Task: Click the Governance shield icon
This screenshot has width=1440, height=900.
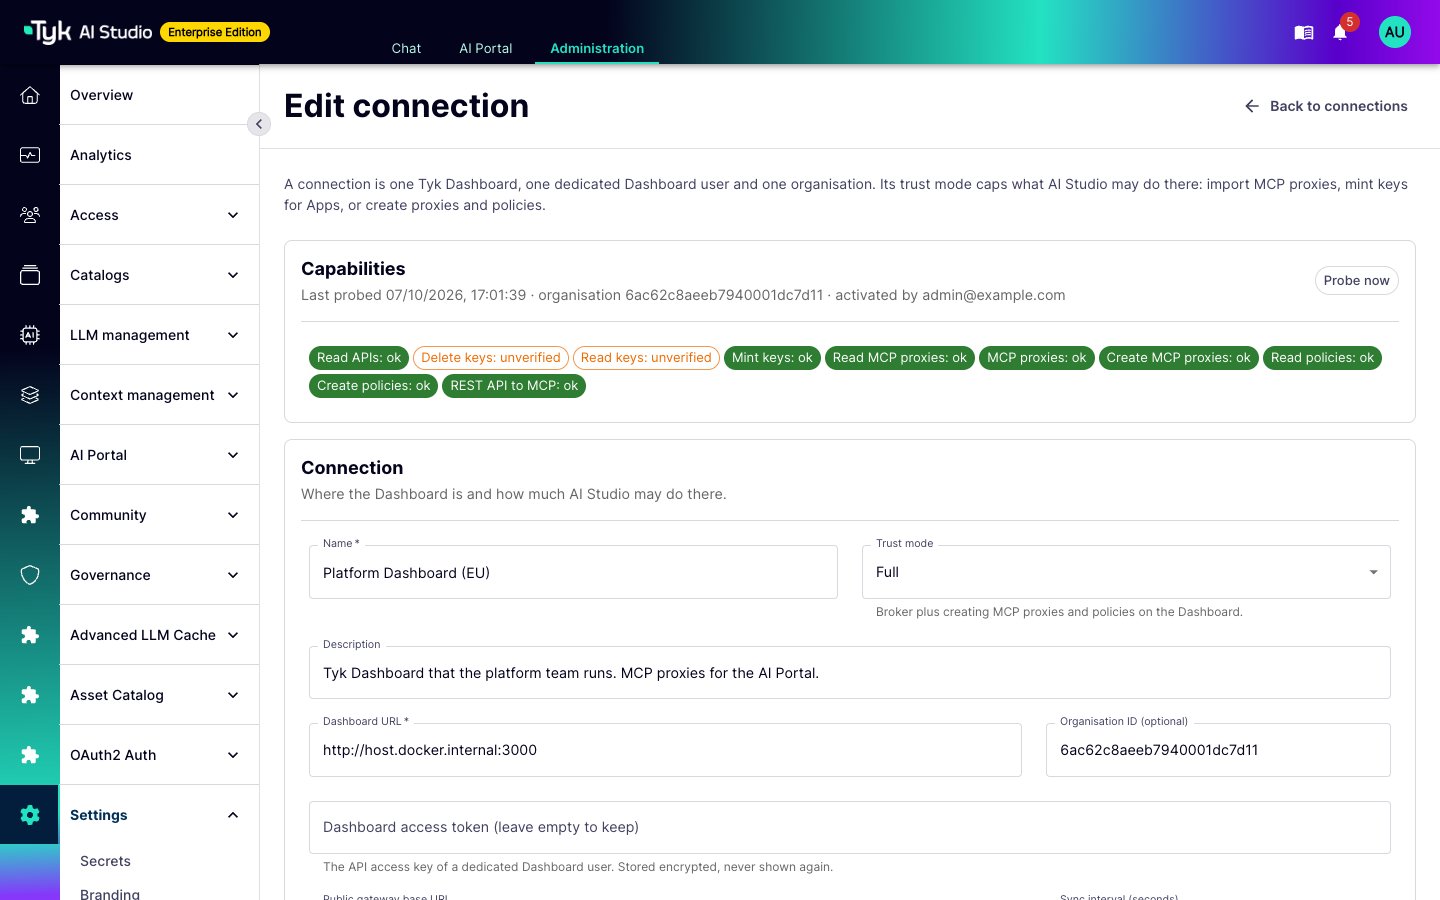Action: point(30,575)
